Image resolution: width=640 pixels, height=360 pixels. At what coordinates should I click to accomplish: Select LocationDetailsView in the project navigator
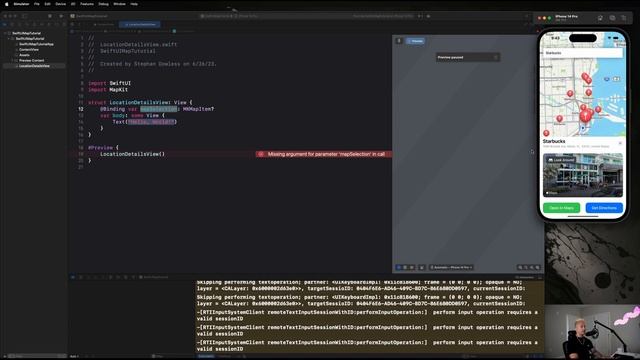pyautogui.click(x=34, y=66)
